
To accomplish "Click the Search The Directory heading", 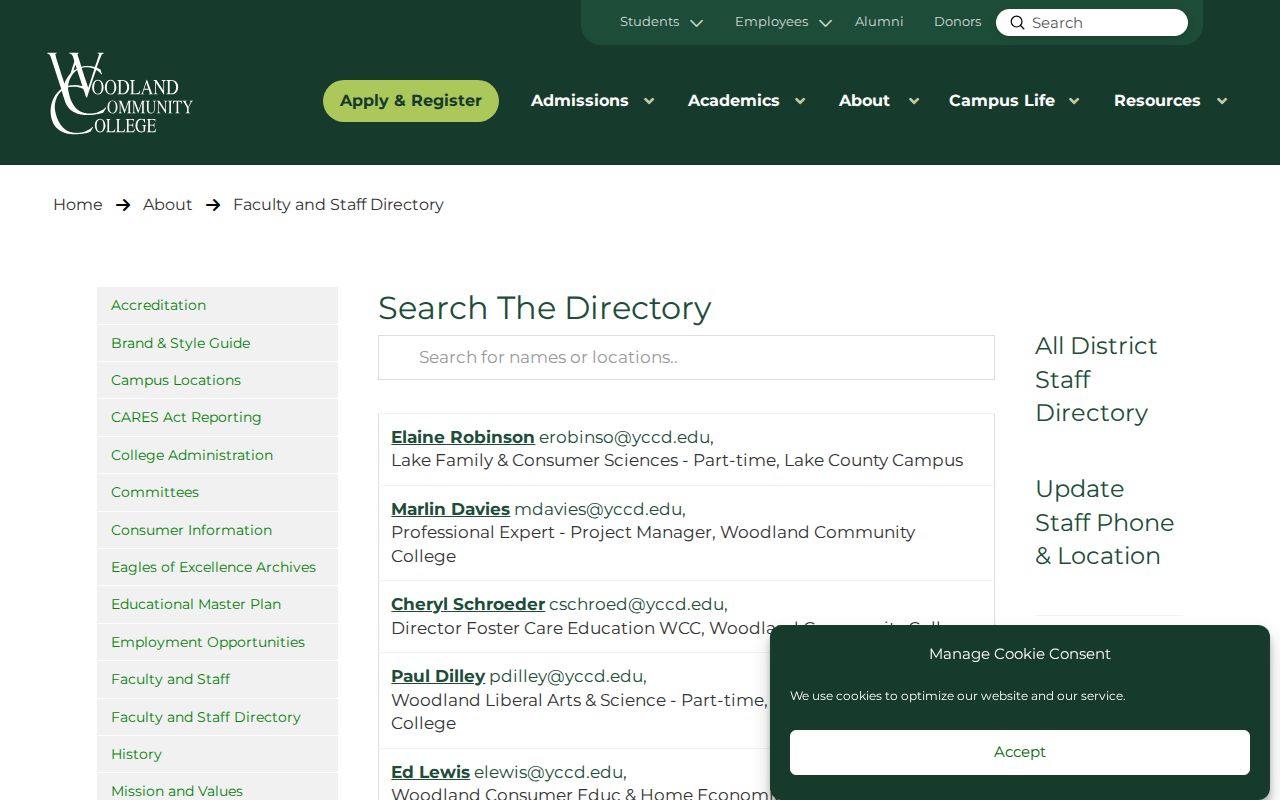I will 544,308.
